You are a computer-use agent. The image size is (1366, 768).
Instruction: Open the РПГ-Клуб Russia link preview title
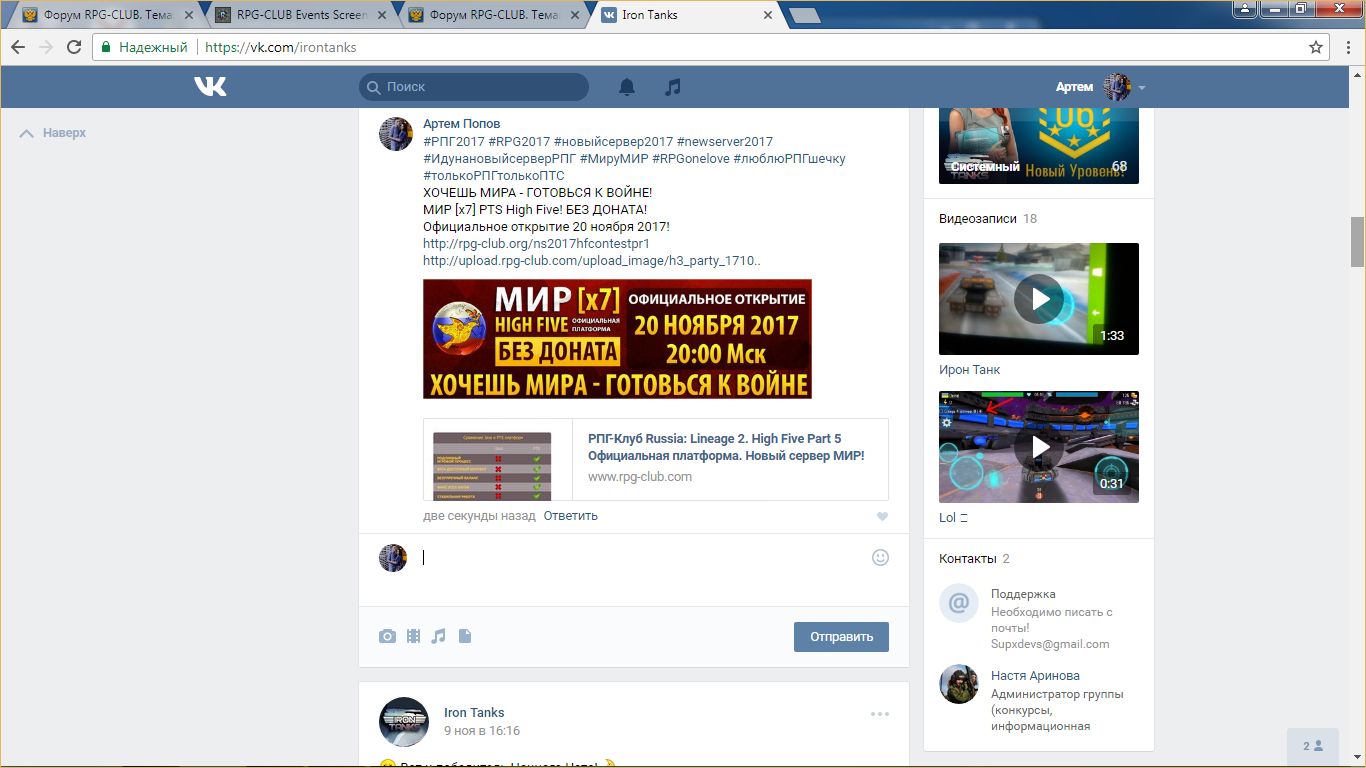726,447
